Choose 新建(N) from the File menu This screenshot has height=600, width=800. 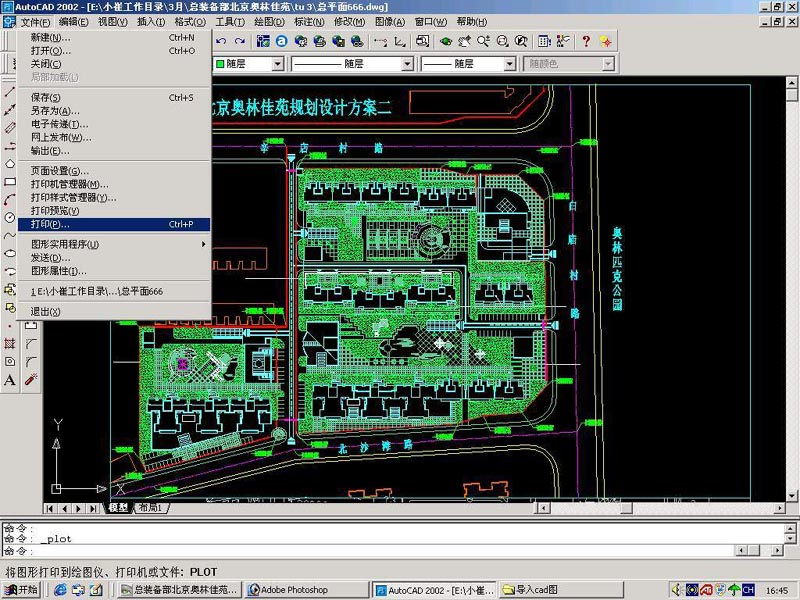tap(114, 37)
